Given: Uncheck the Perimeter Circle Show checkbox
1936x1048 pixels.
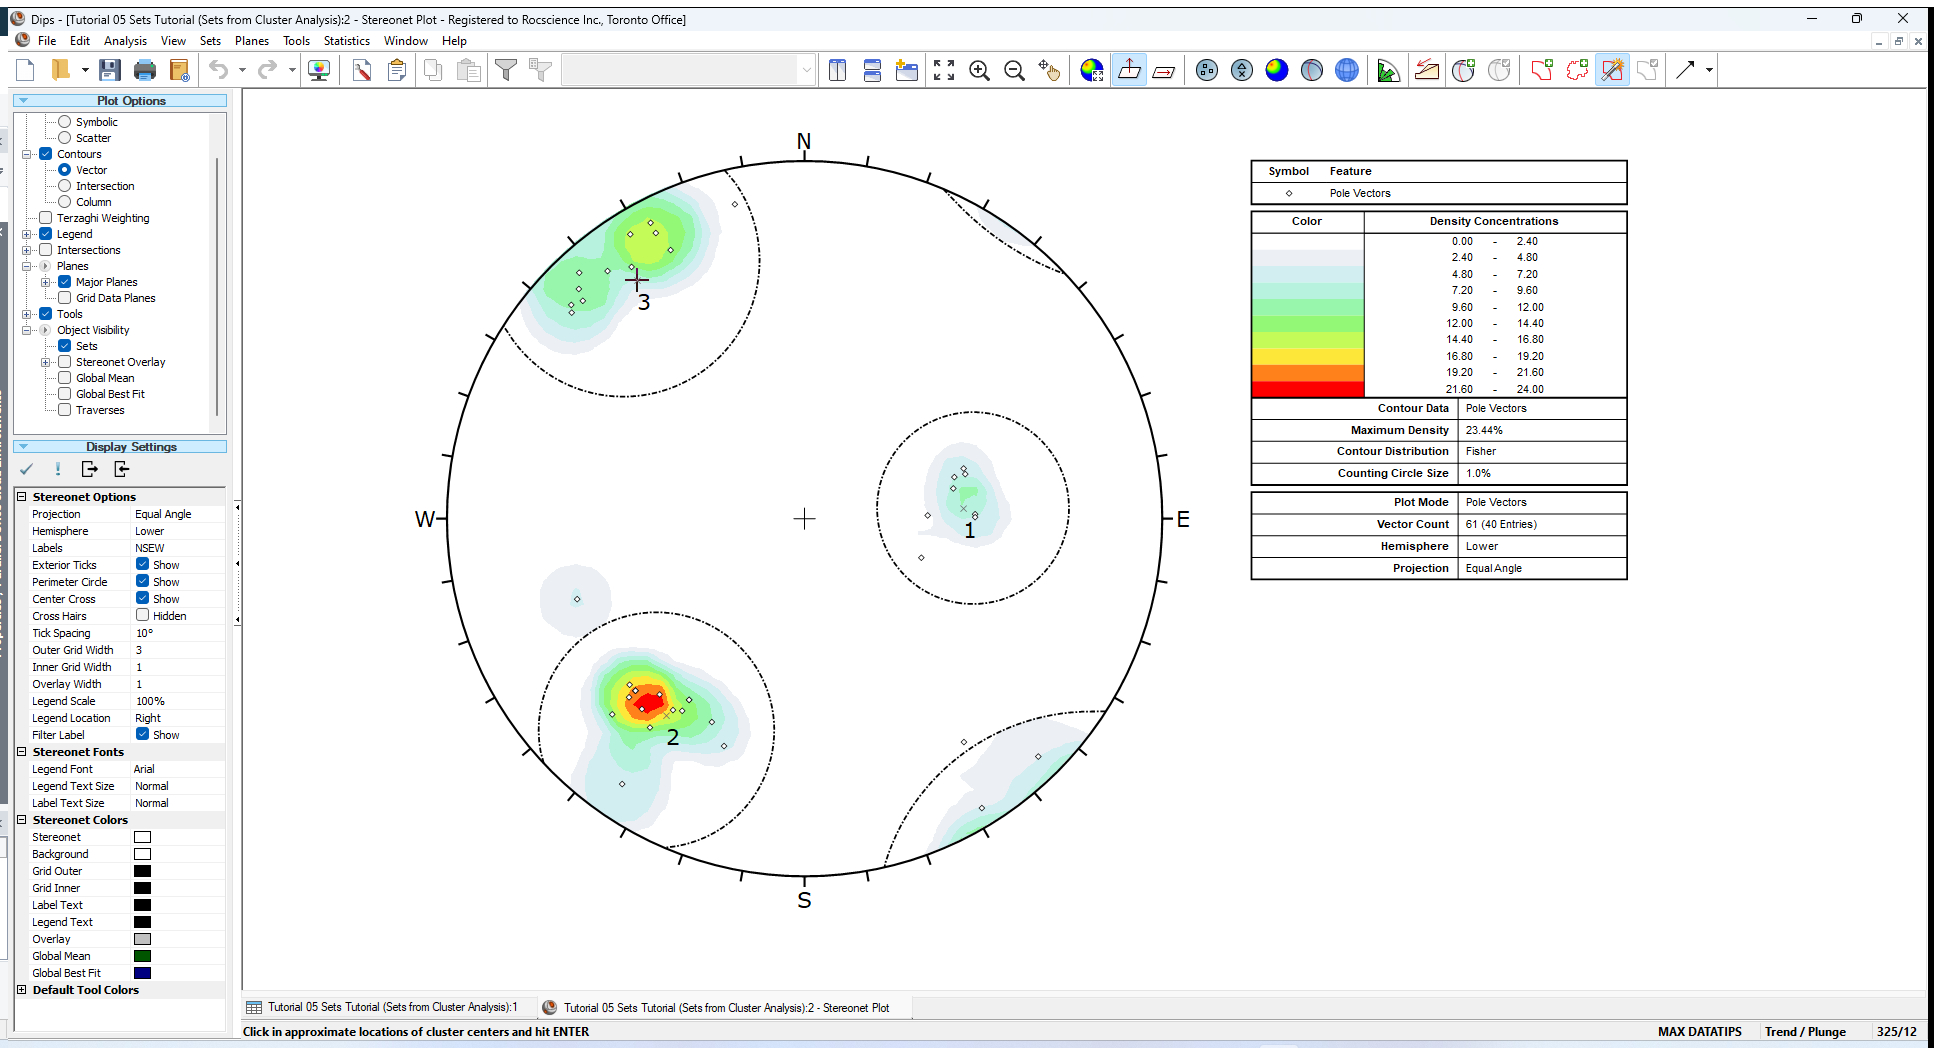Looking at the screenshot, I should (x=143, y=582).
